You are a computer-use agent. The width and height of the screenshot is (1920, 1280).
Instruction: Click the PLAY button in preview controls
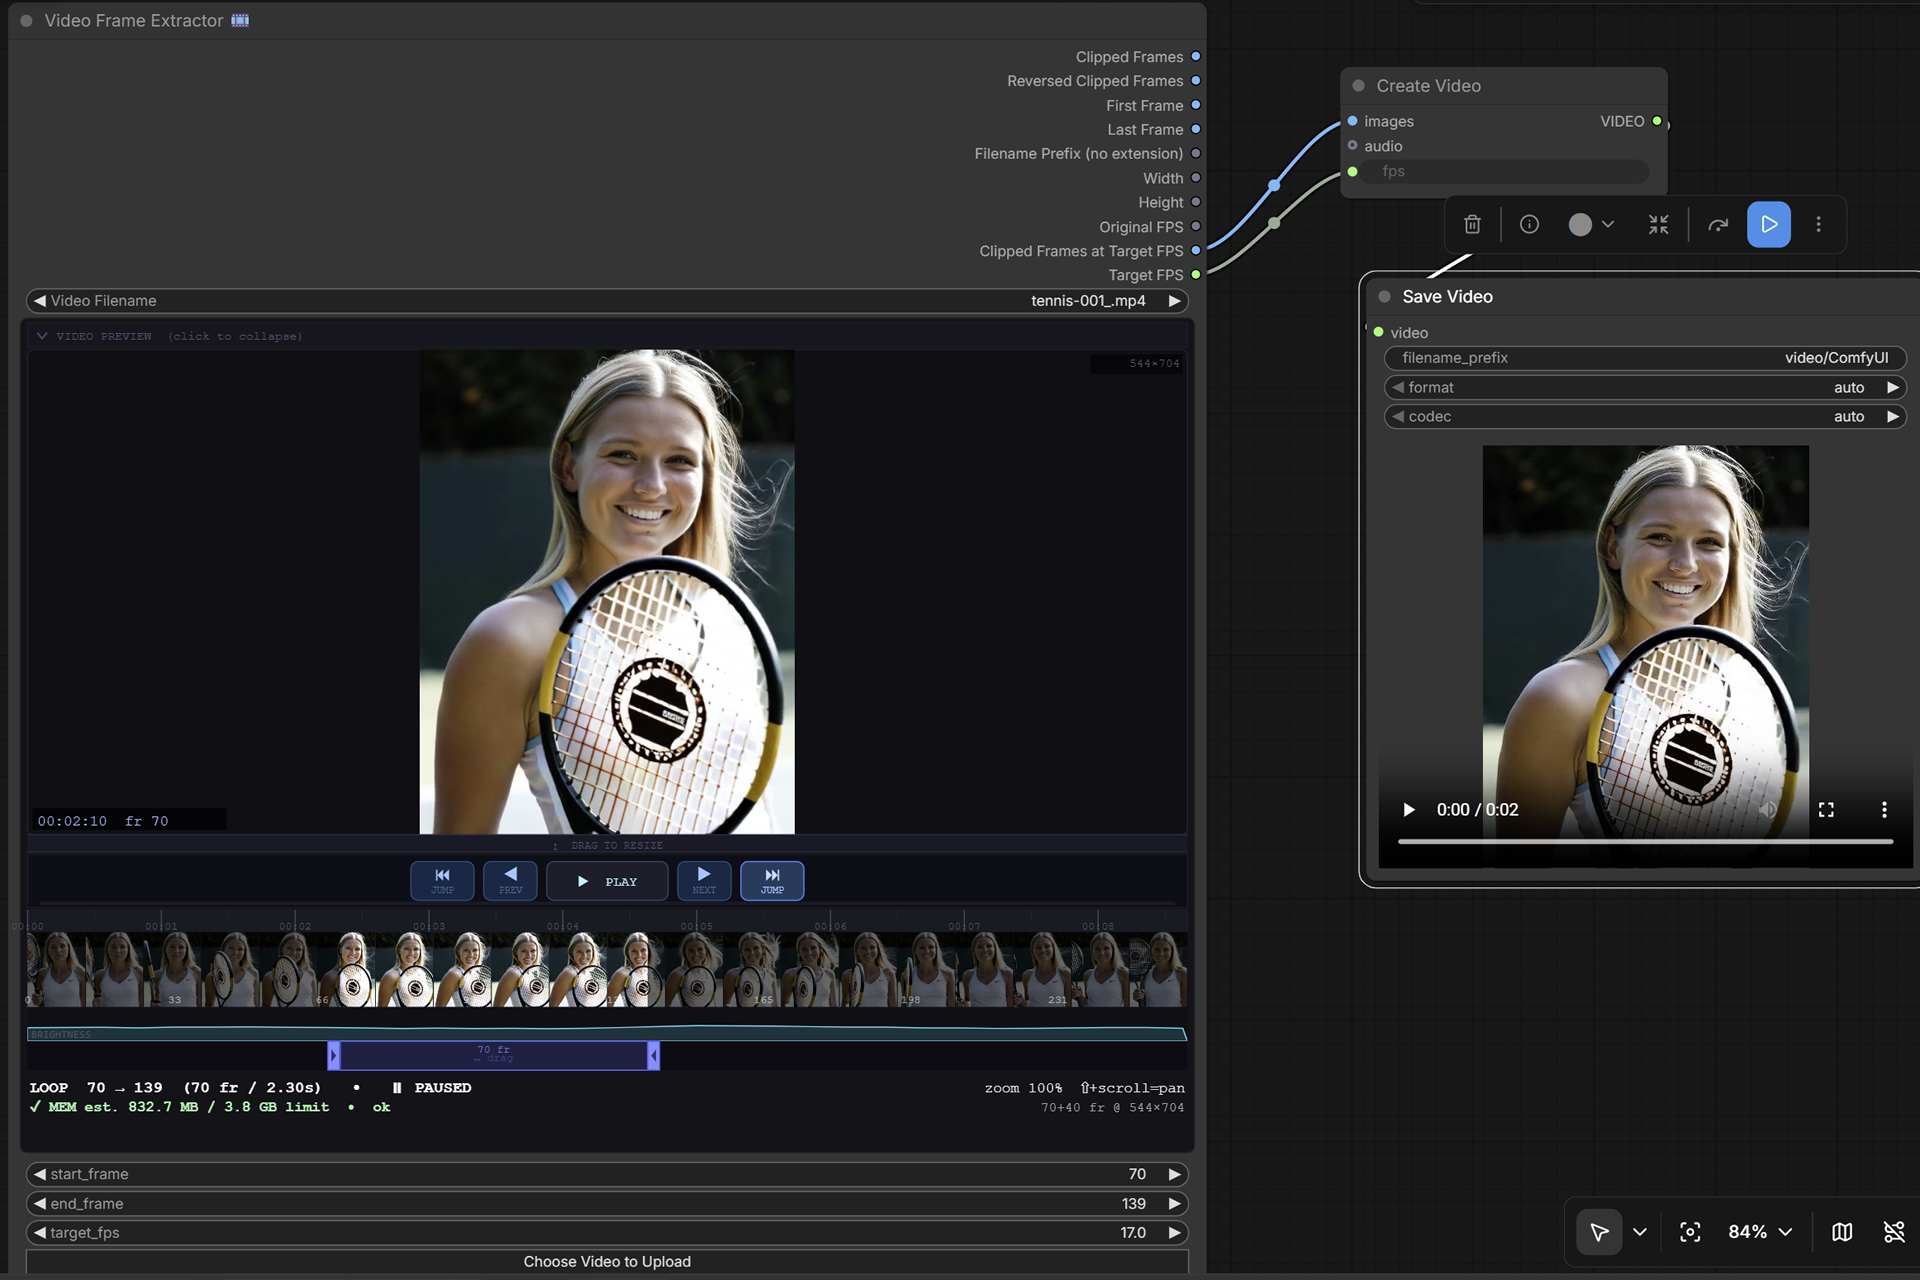click(607, 881)
